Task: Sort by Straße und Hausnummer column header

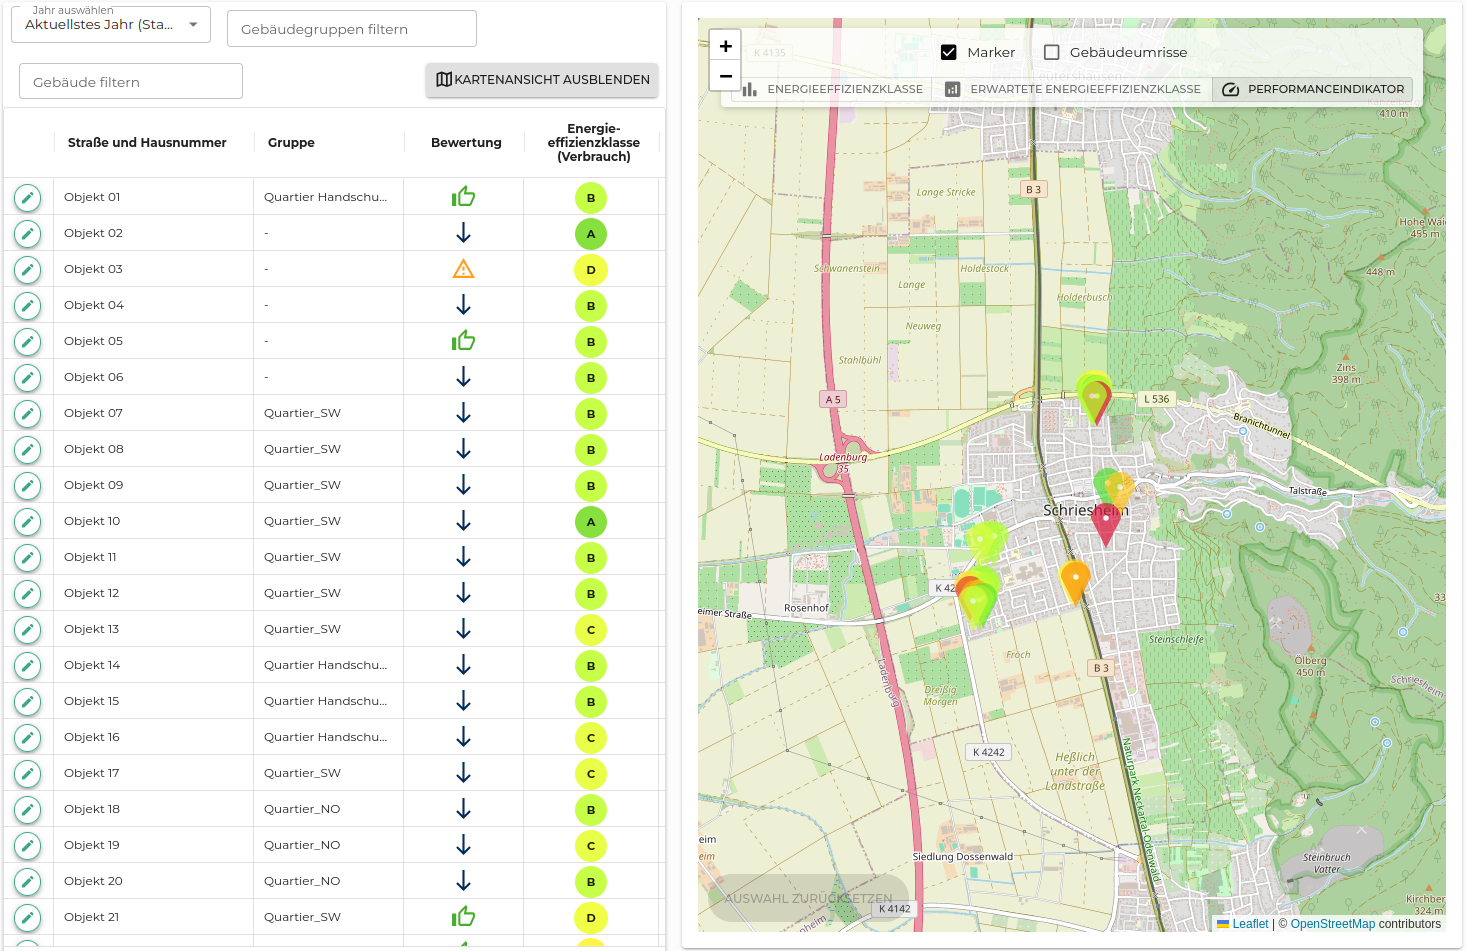Action: [147, 143]
